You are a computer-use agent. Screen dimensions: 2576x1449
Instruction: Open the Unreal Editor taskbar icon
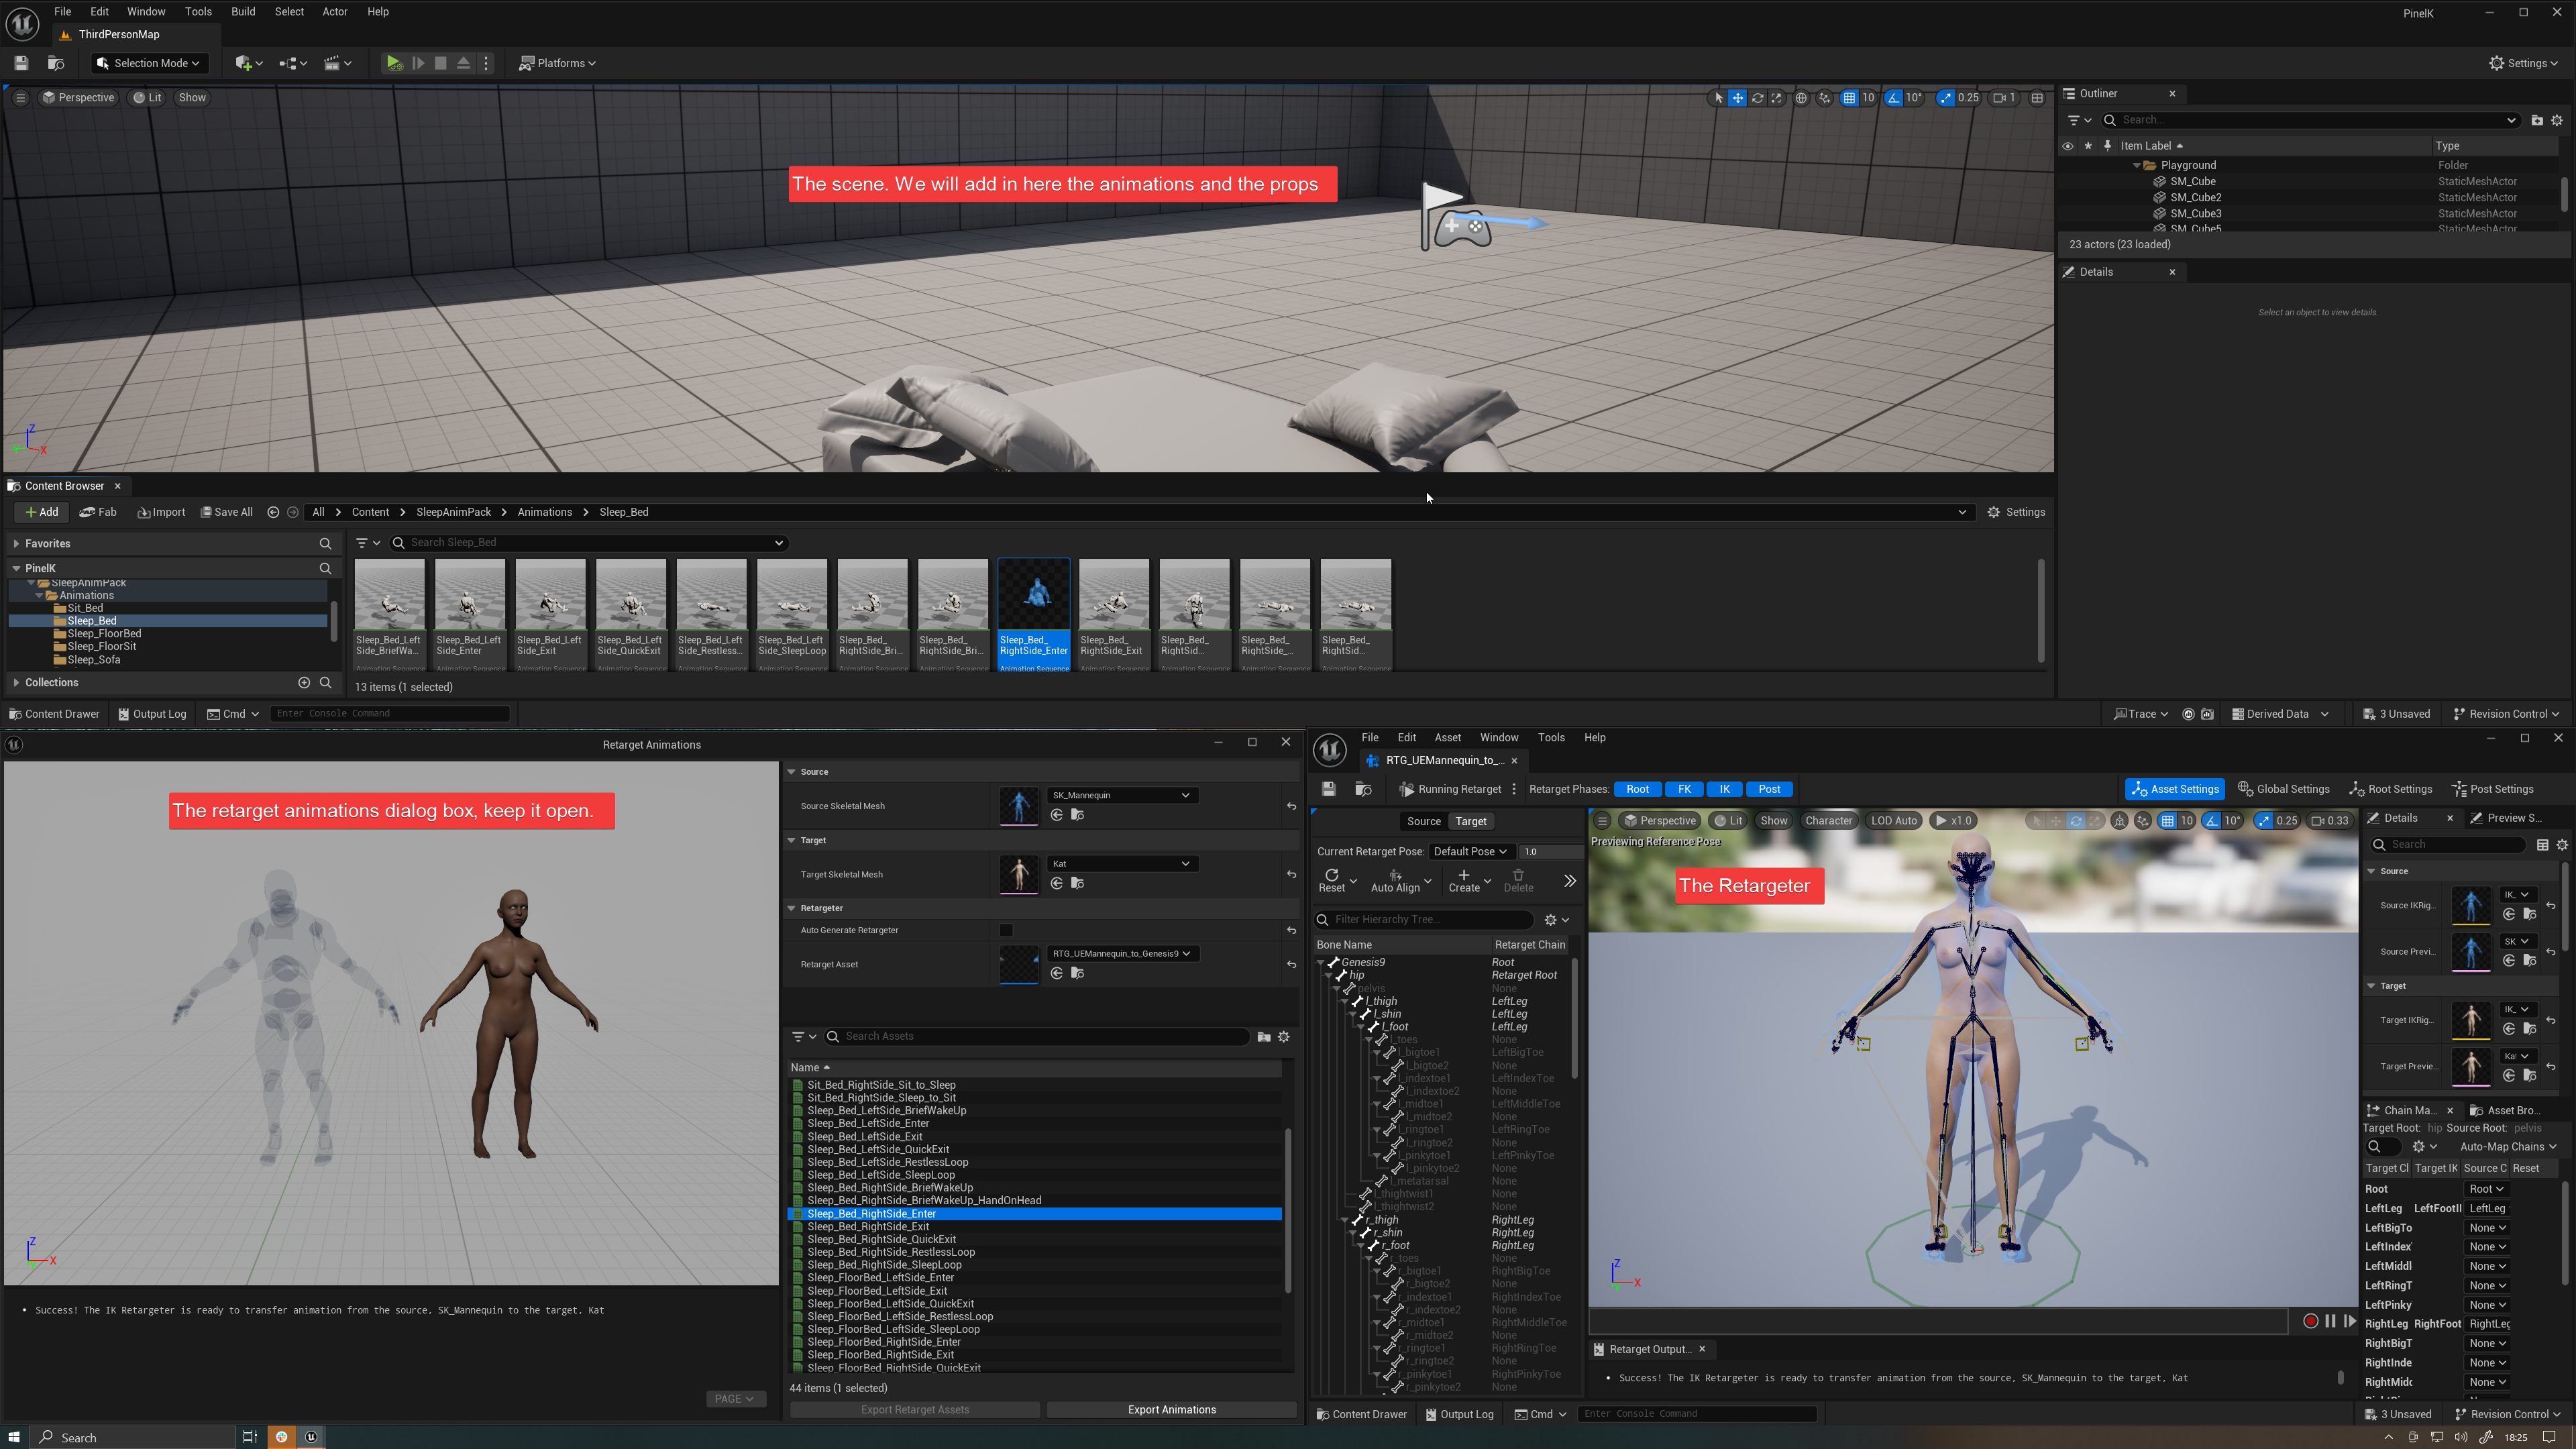tap(311, 1437)
